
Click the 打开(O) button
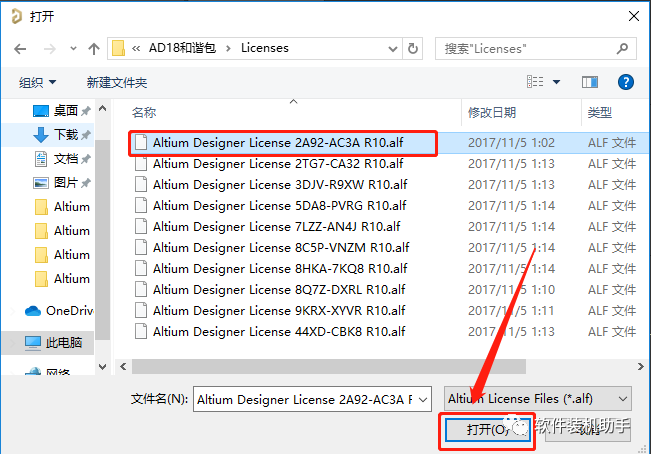coord(487,429)
